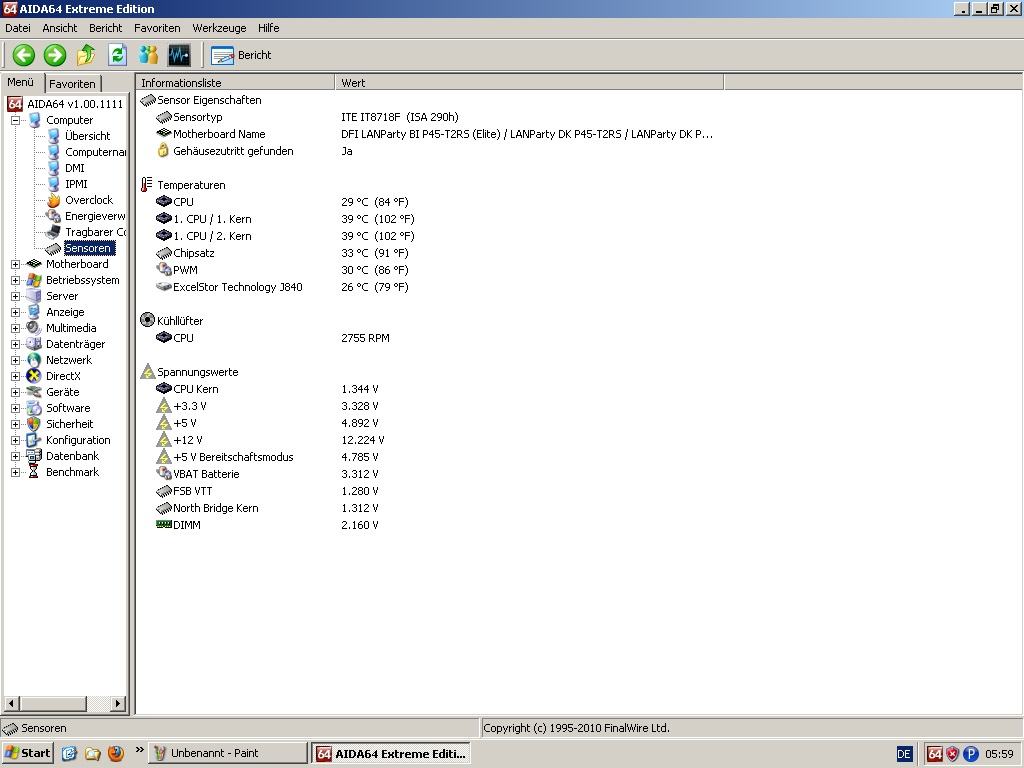Image resolution: width=1024 pixels, height=768 pixels.
Task: Open the Datei menu
Action: 18,28
